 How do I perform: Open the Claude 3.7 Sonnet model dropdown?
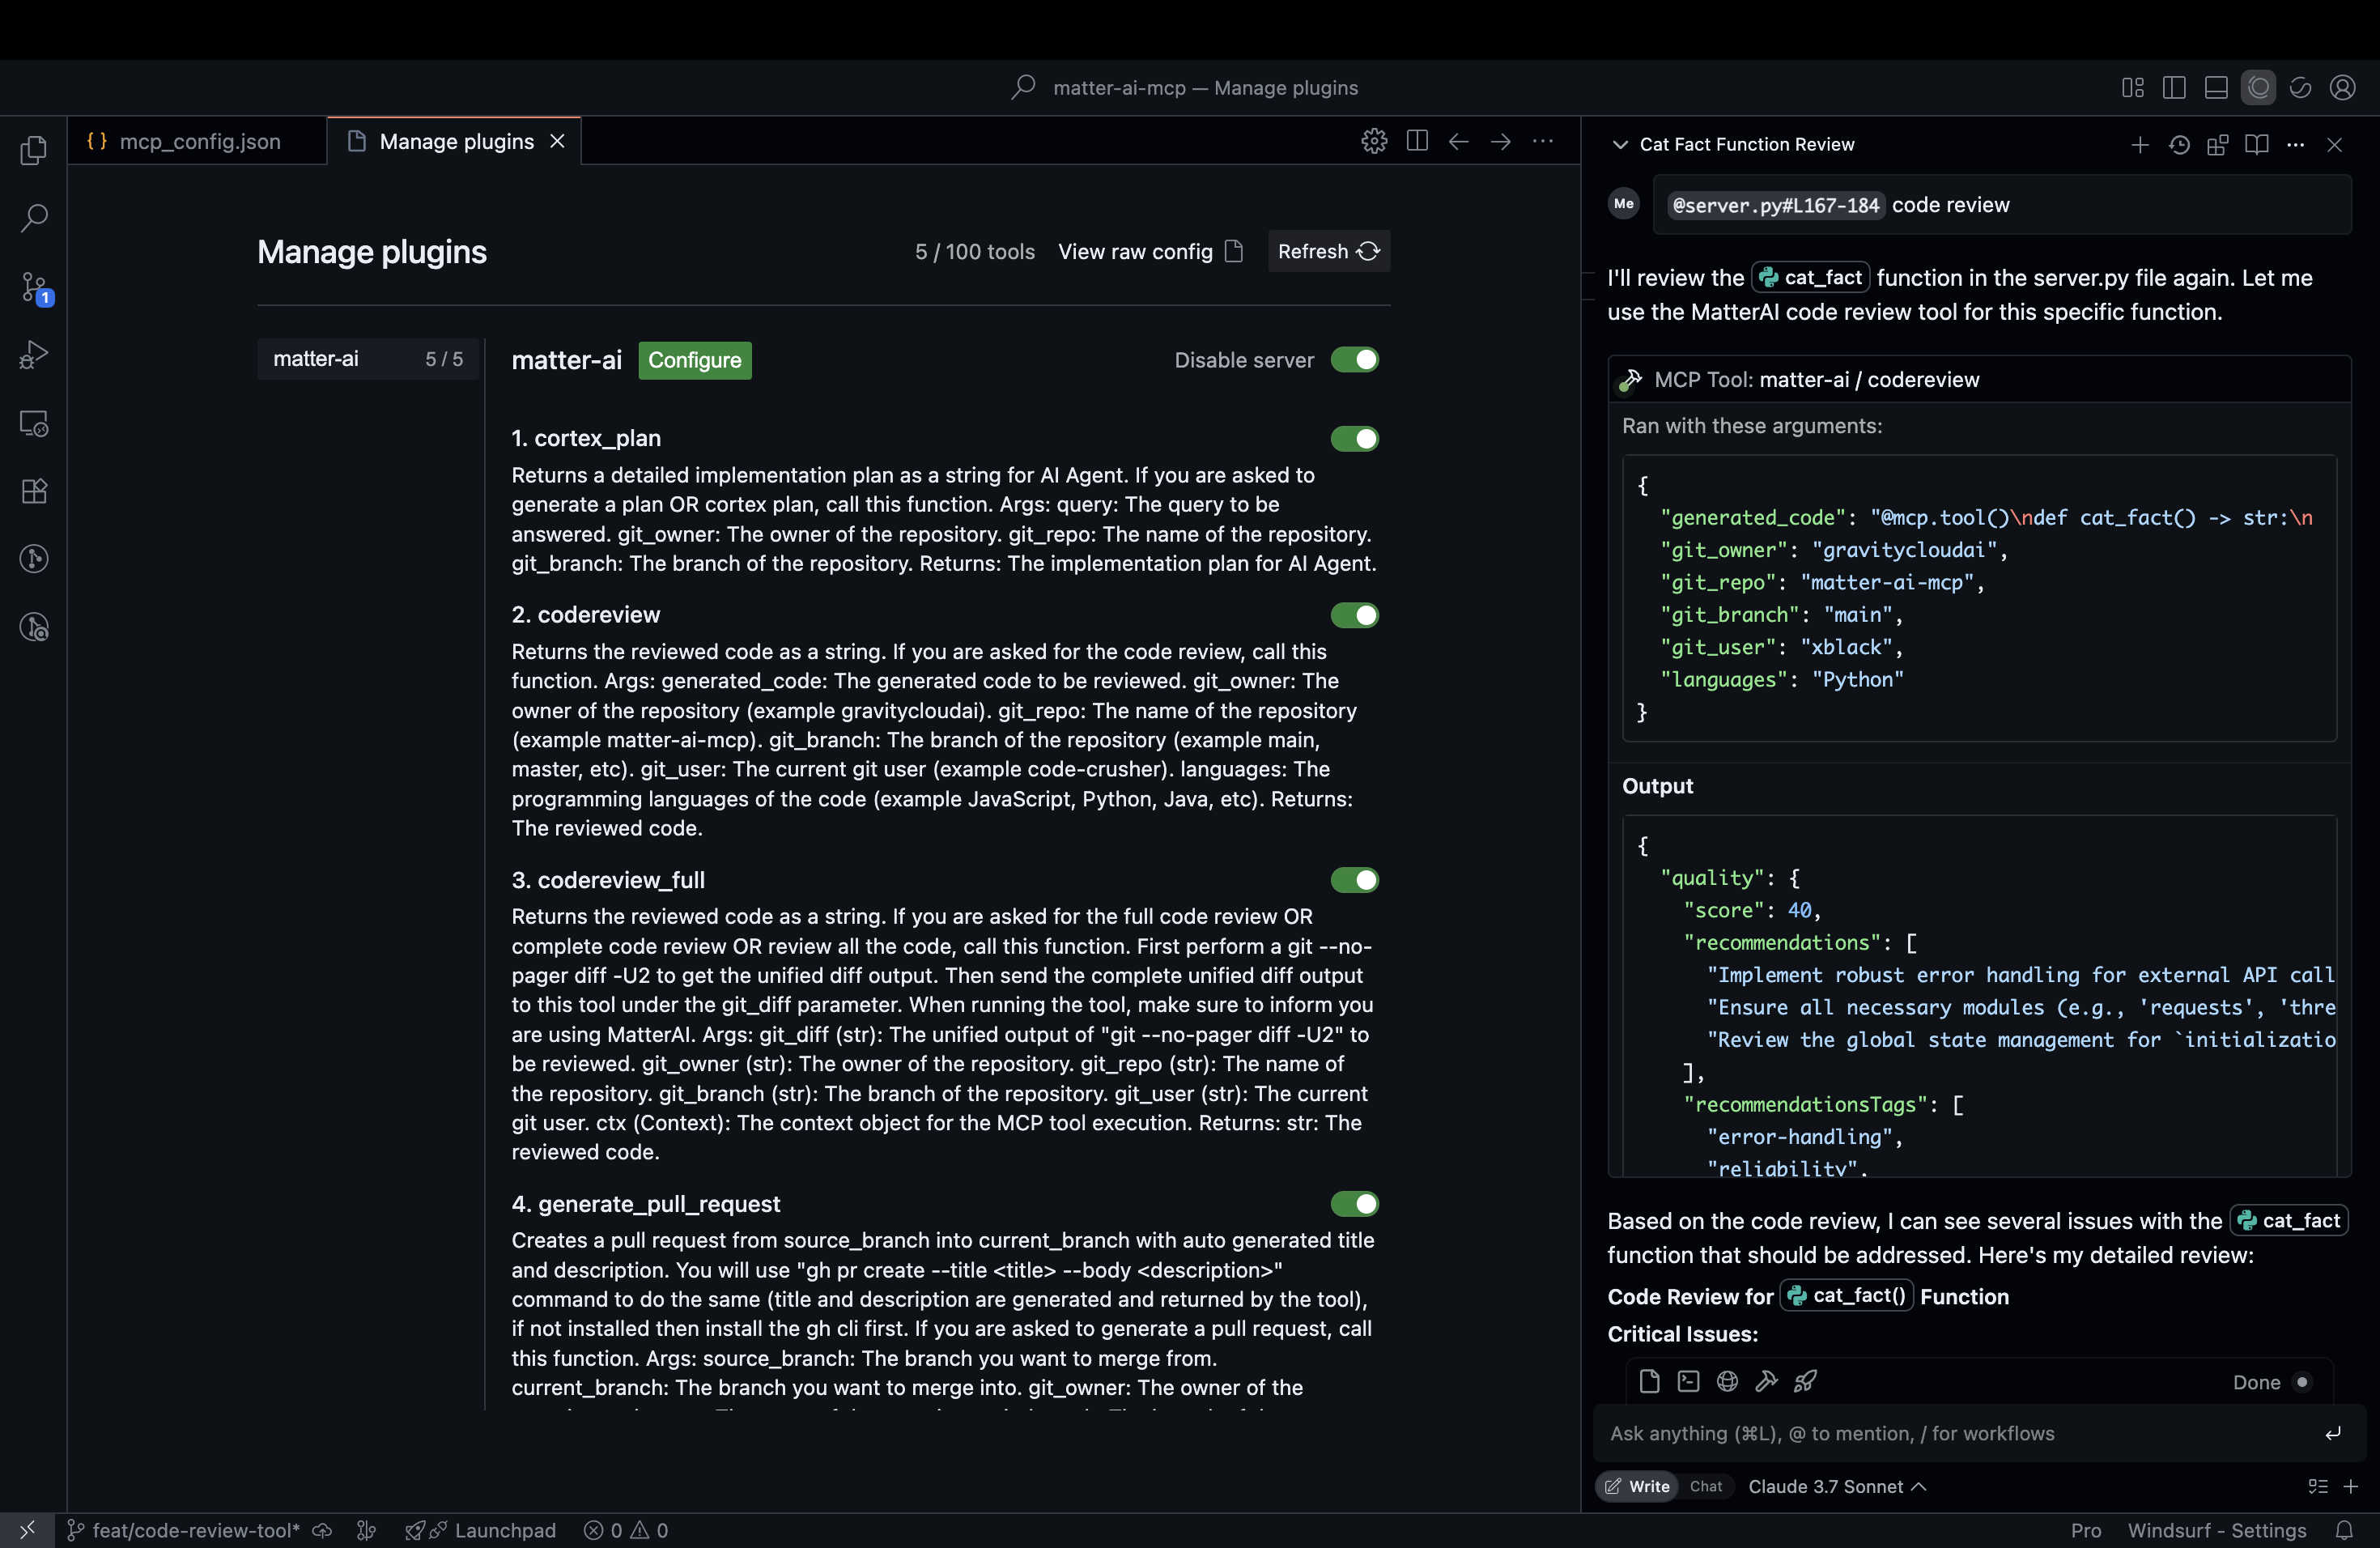(1837, 1486)
